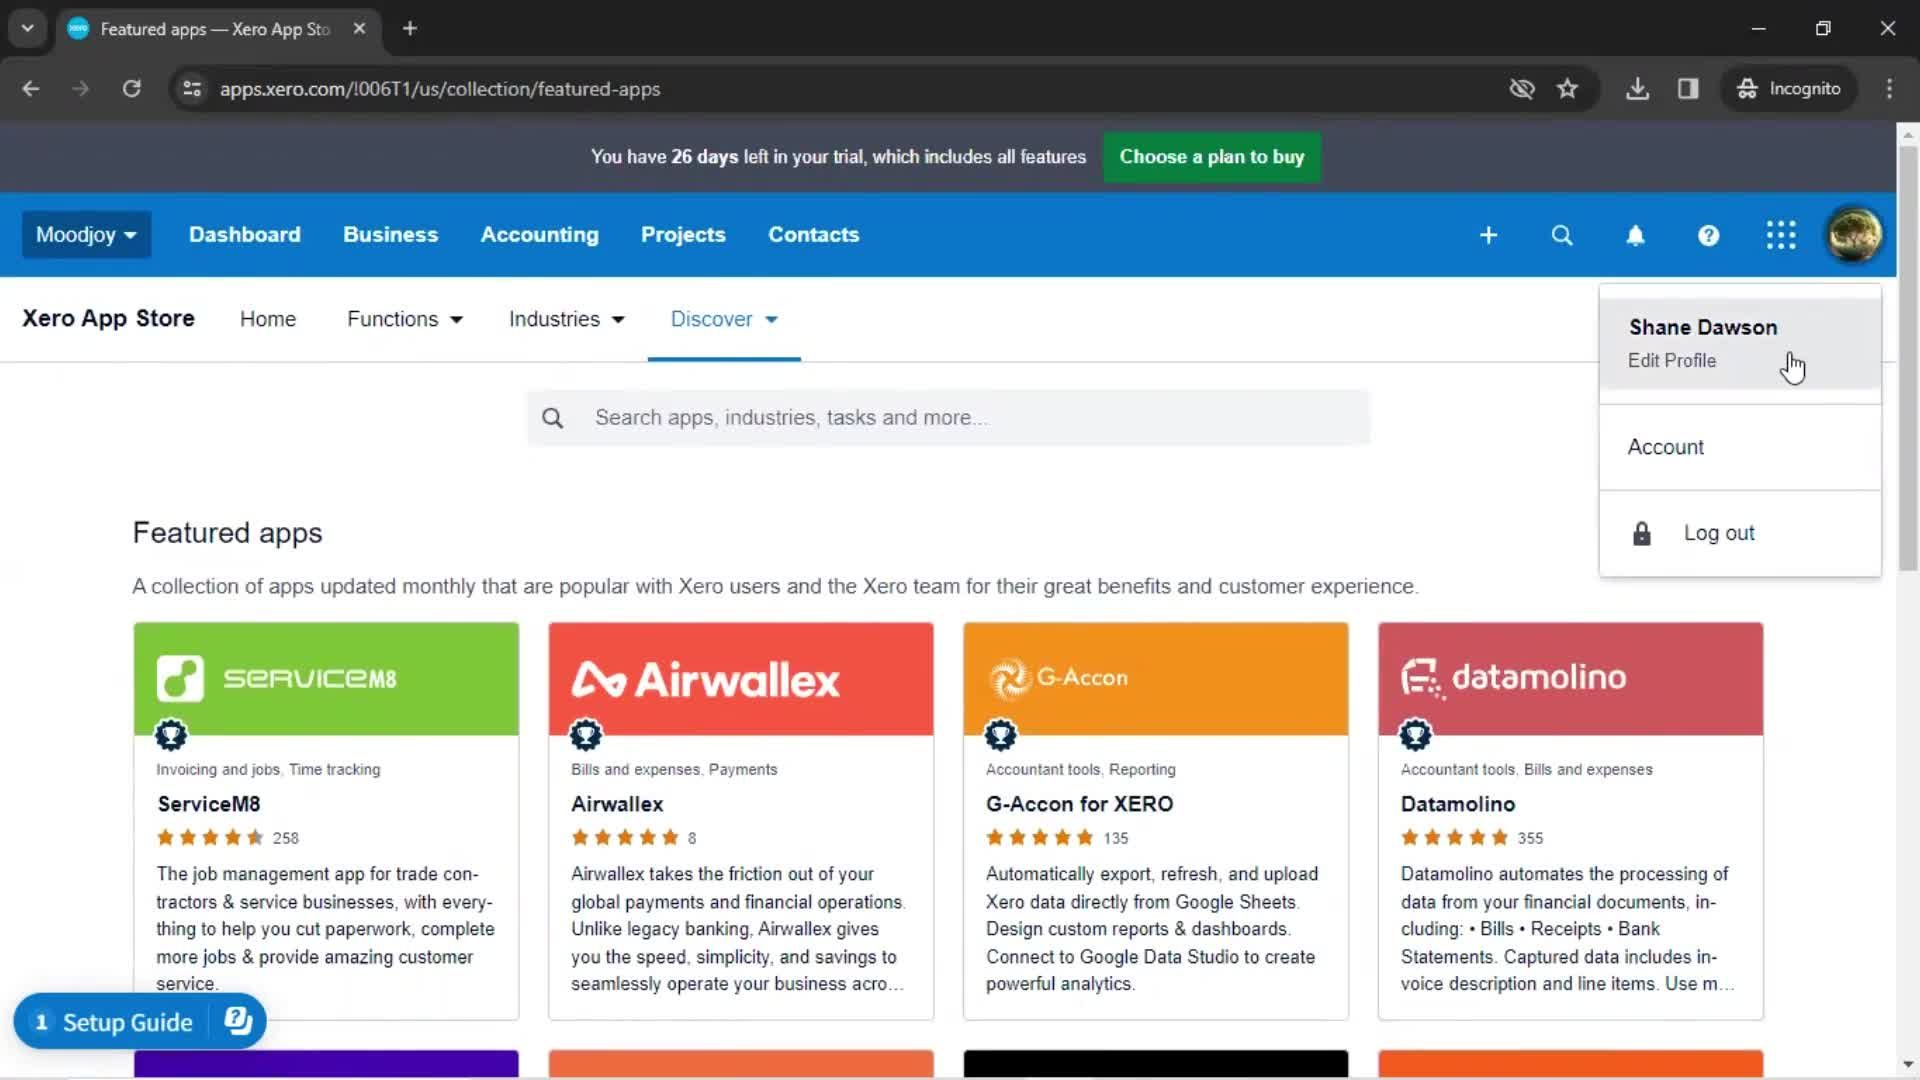This screenshot has height=1080, width=1920.
Task: Click the Setup Guide checklist icon
Action: [x=238, y=1021]
